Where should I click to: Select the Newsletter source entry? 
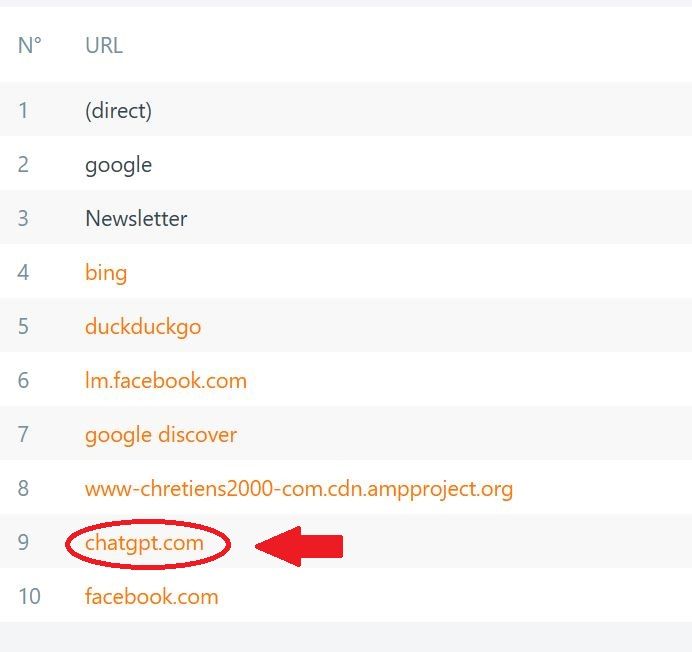tap(136, 219)
